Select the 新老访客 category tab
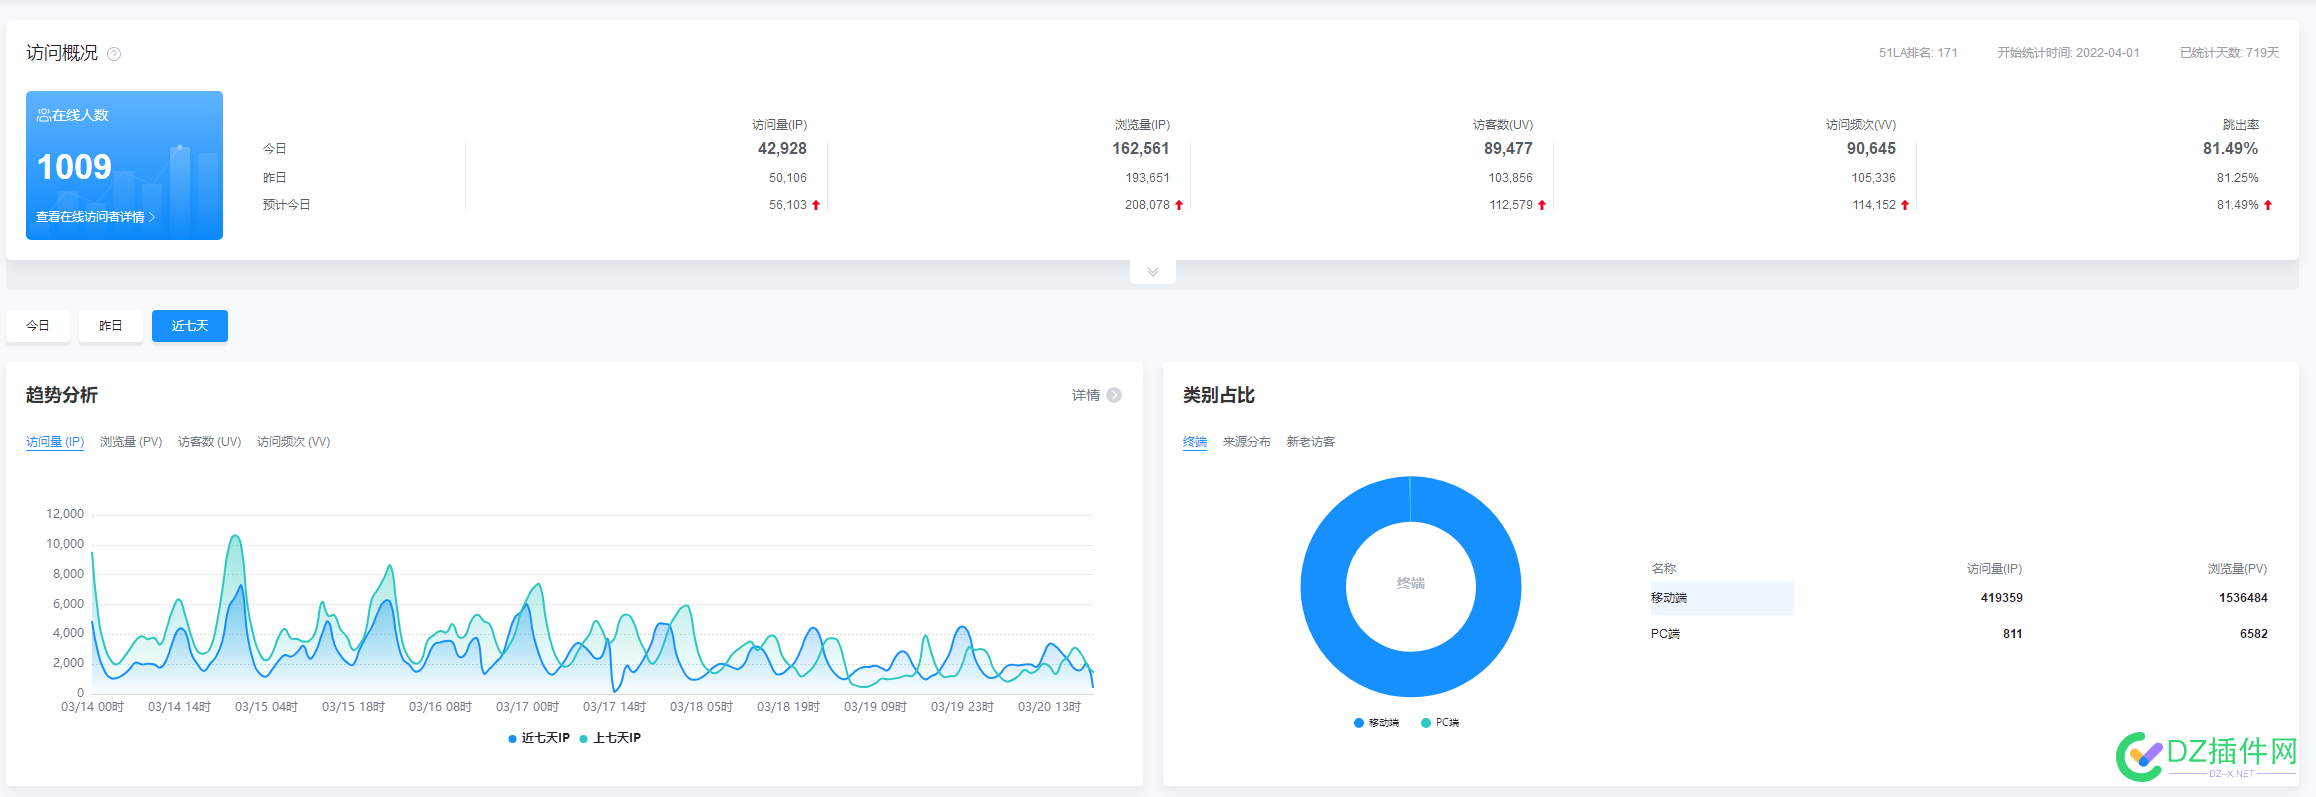Viewport: 2316px width, 797px height. (x=1311, y=442)
